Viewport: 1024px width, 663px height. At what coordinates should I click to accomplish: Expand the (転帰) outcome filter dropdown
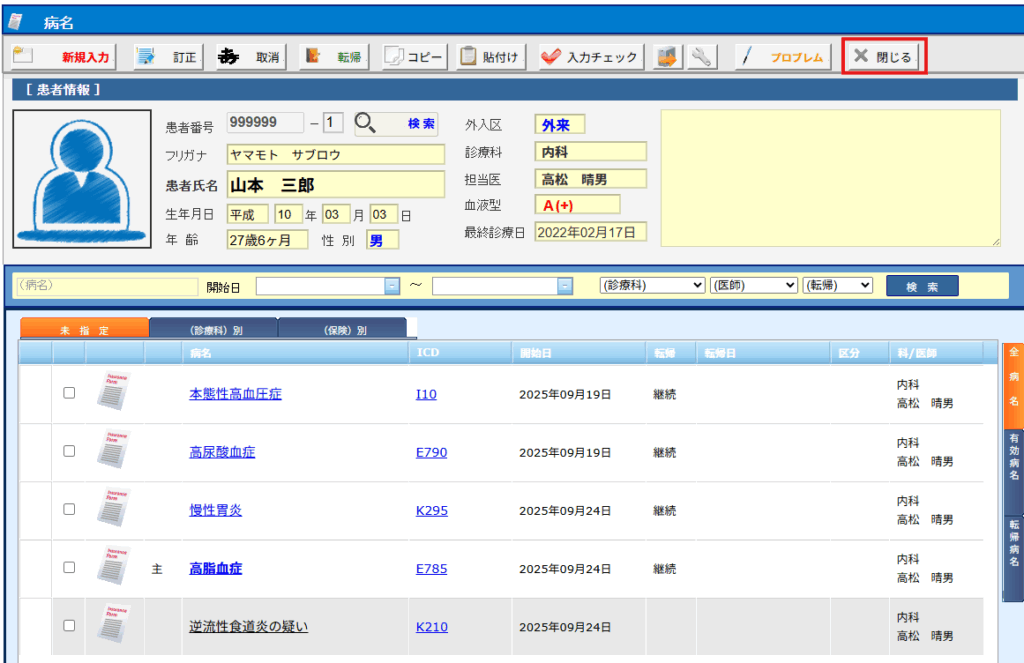[837, 285]
